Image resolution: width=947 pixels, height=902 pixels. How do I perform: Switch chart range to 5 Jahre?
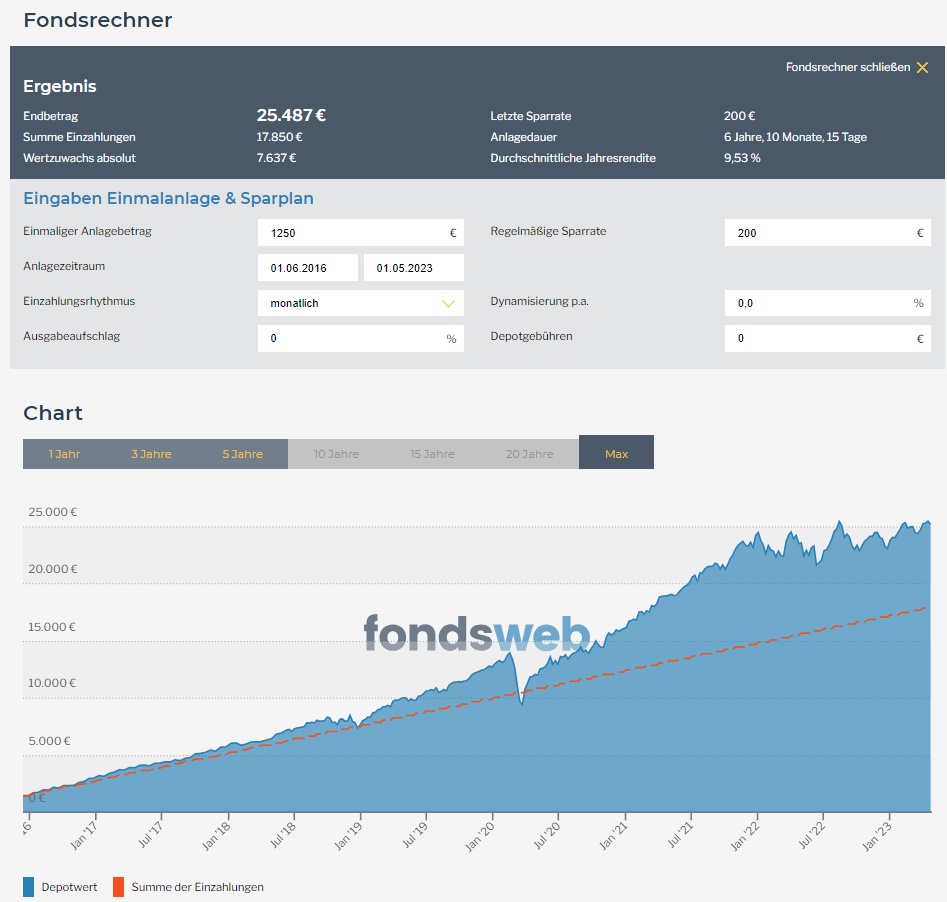pyautogui.click(x=242, y=454)
